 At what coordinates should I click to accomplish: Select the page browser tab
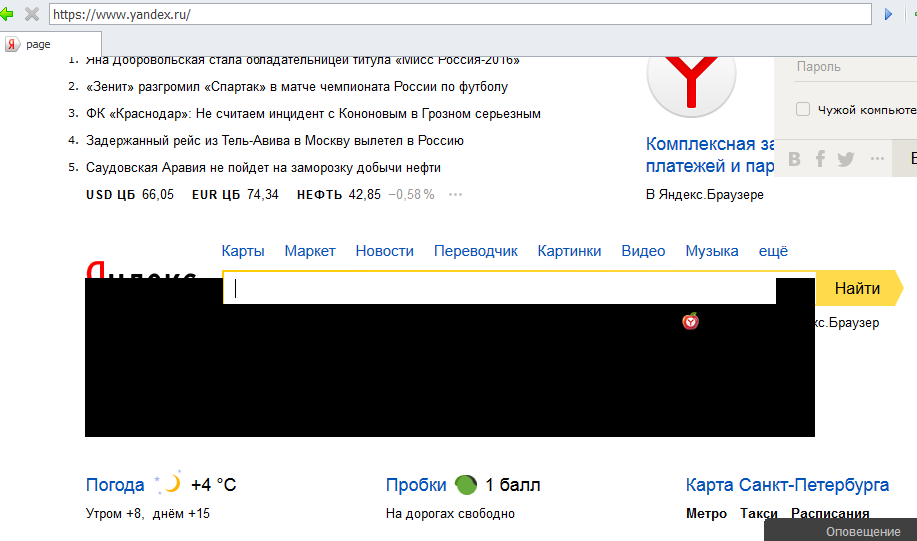coord(51,44)
